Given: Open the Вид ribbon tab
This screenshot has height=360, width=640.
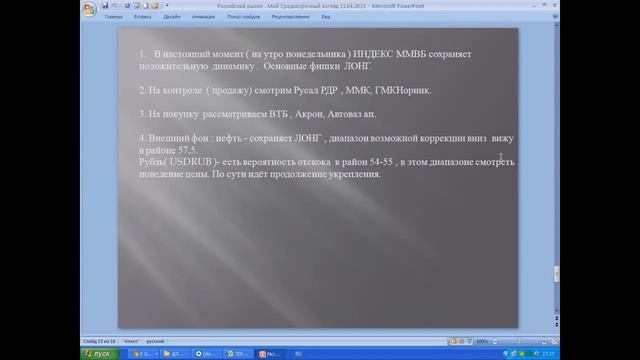Looking at the screenshot, I should tap(326, 17).
